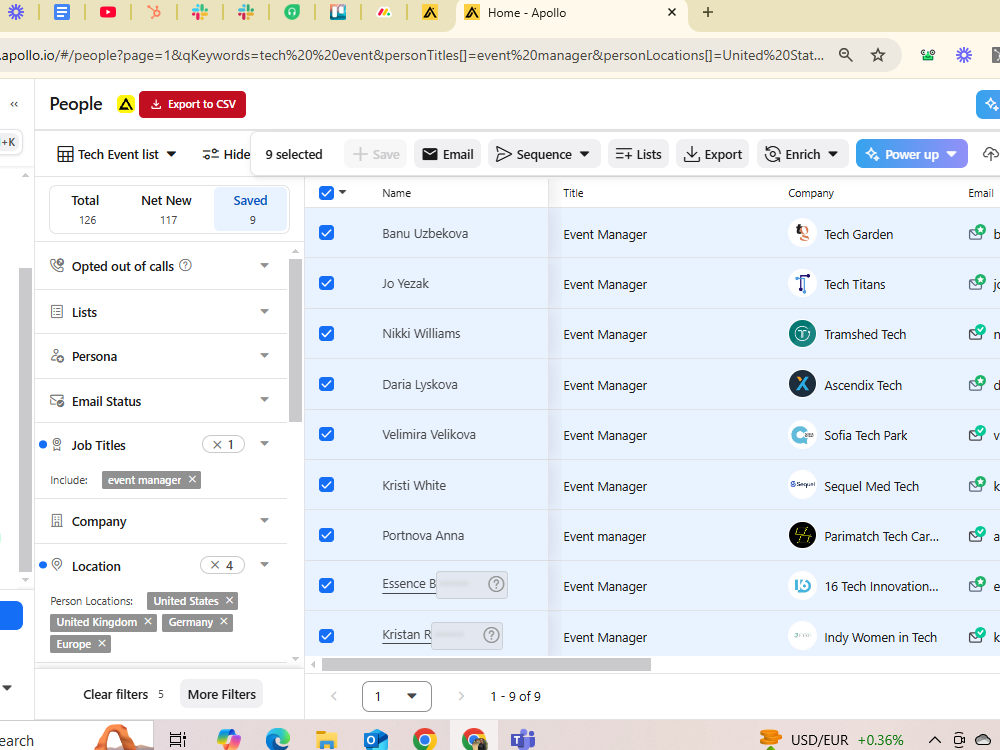Uncheck the Nikki Williams row checkbox
Image resolution: width=1000 pixels, height=750 pixels.
(326, 334)
